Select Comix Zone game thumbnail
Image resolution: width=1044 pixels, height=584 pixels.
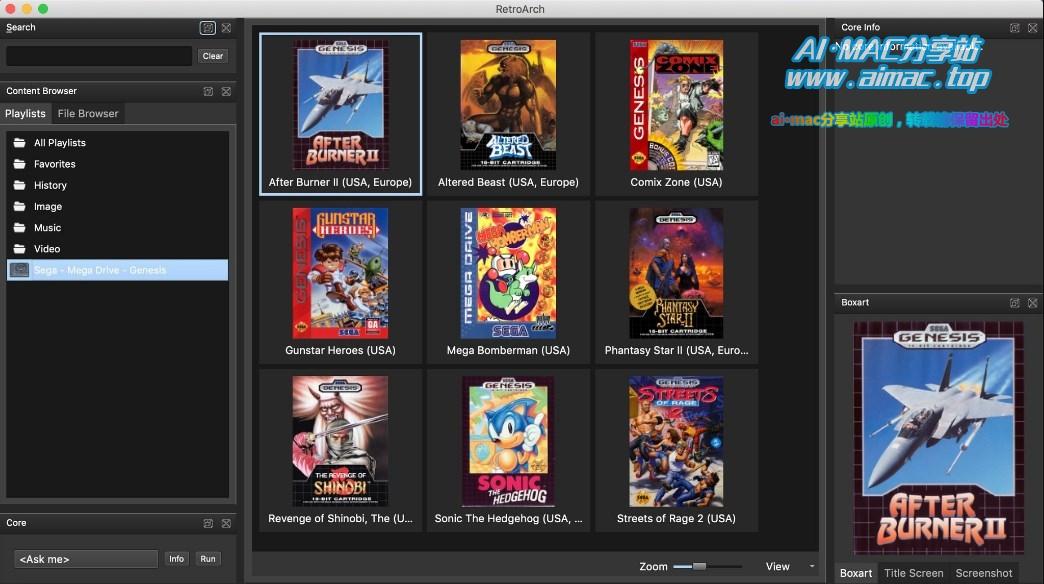[x=676, y=114]
